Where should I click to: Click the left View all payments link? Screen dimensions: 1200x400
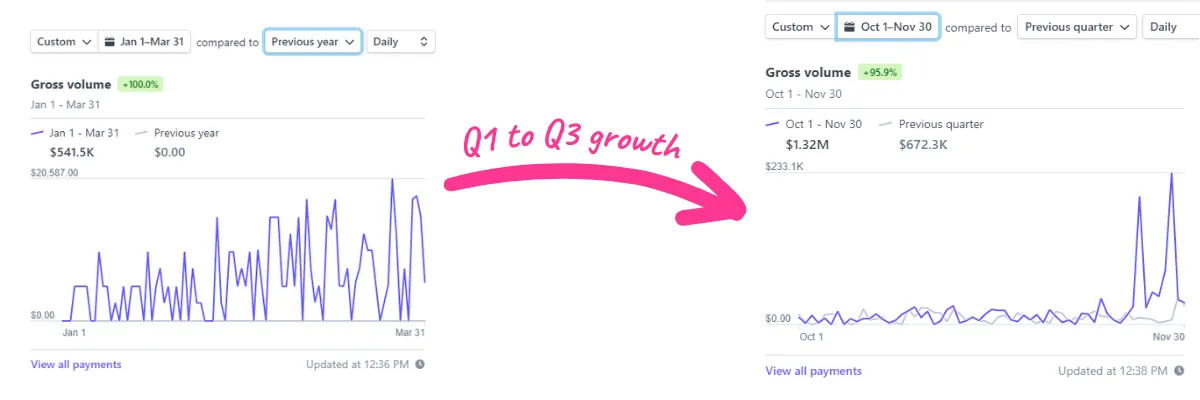click(x=76, y=365)
